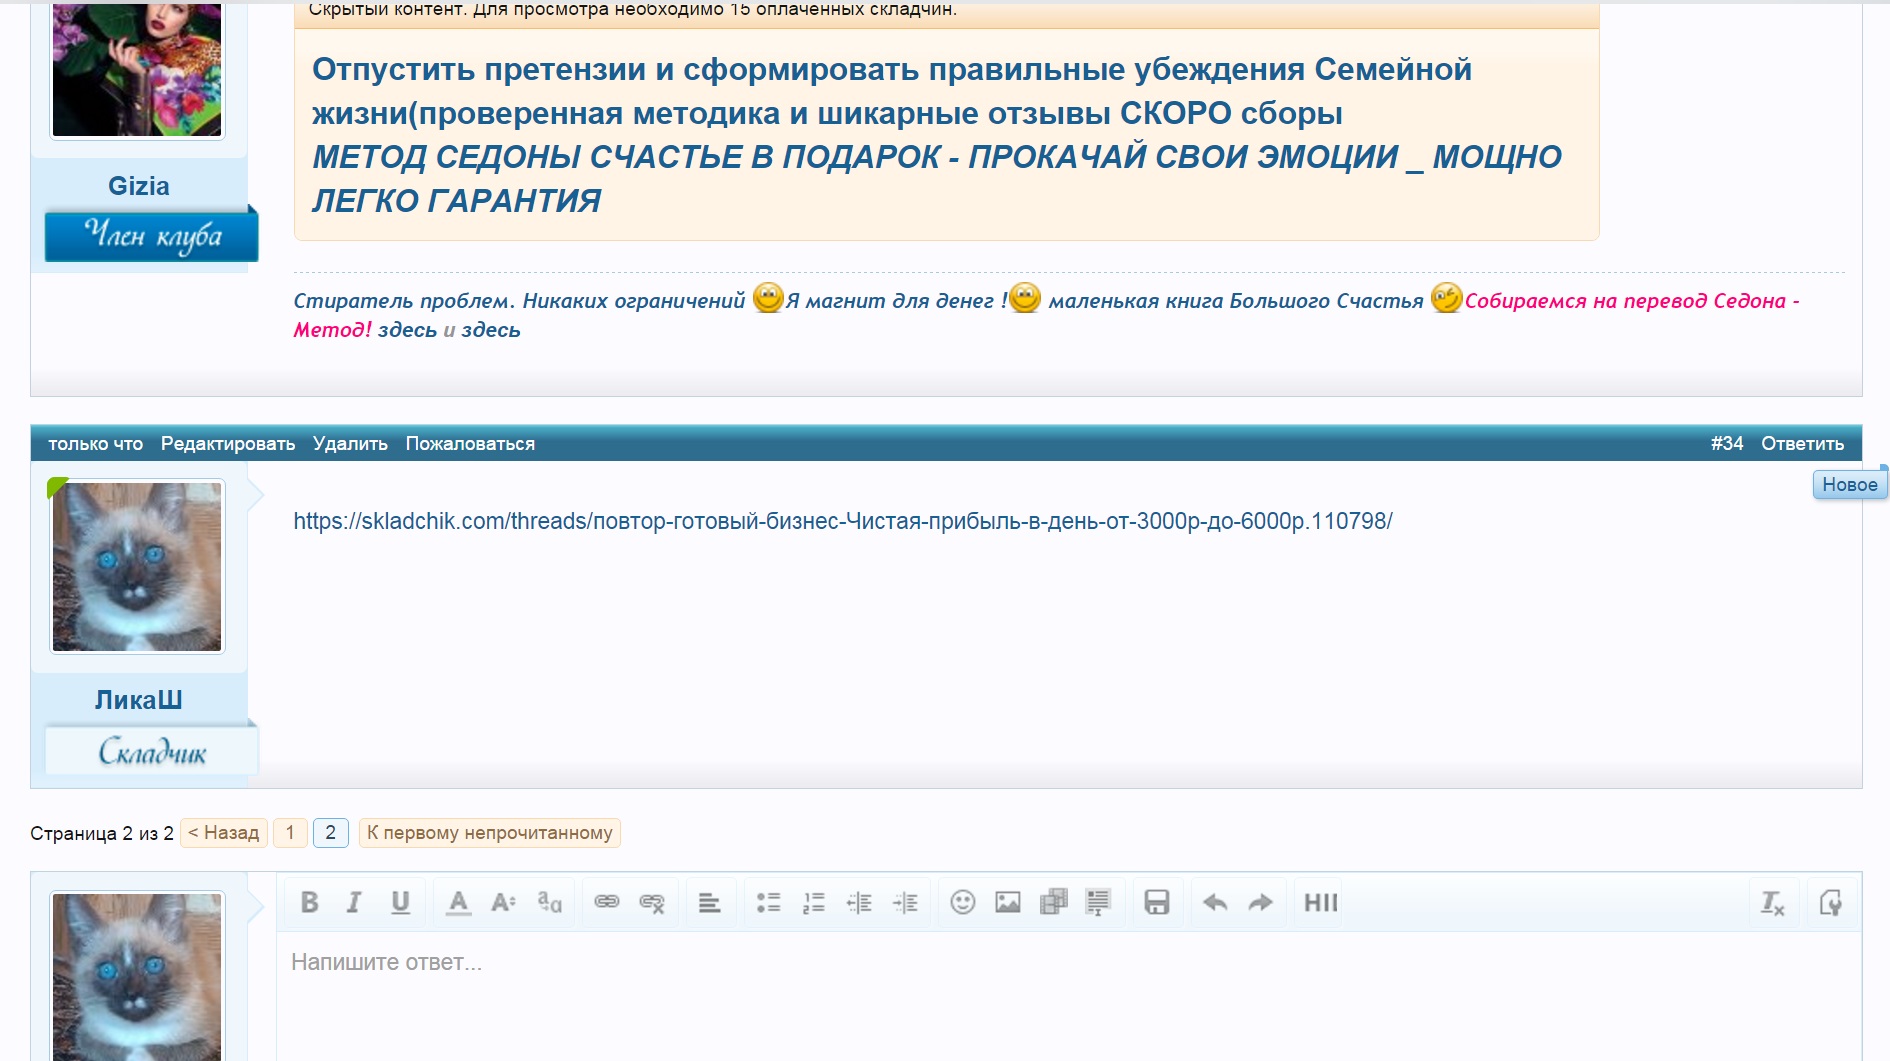Open the smilies picker icon

pyautogui.click(x=962, y=903)
